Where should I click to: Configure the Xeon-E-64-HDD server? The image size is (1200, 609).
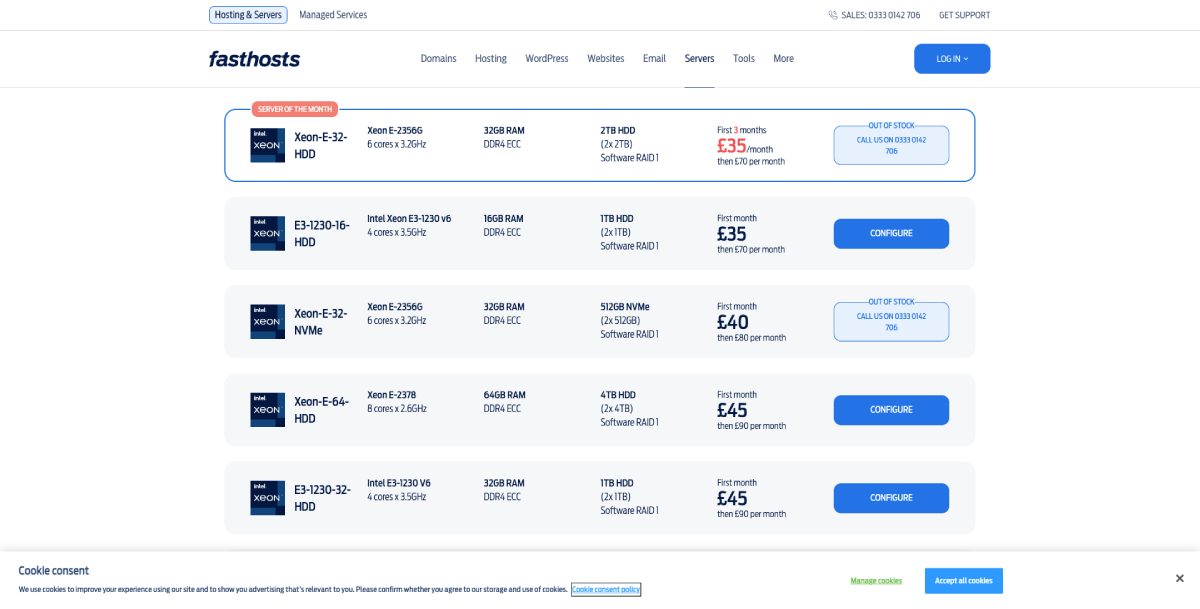891,409
